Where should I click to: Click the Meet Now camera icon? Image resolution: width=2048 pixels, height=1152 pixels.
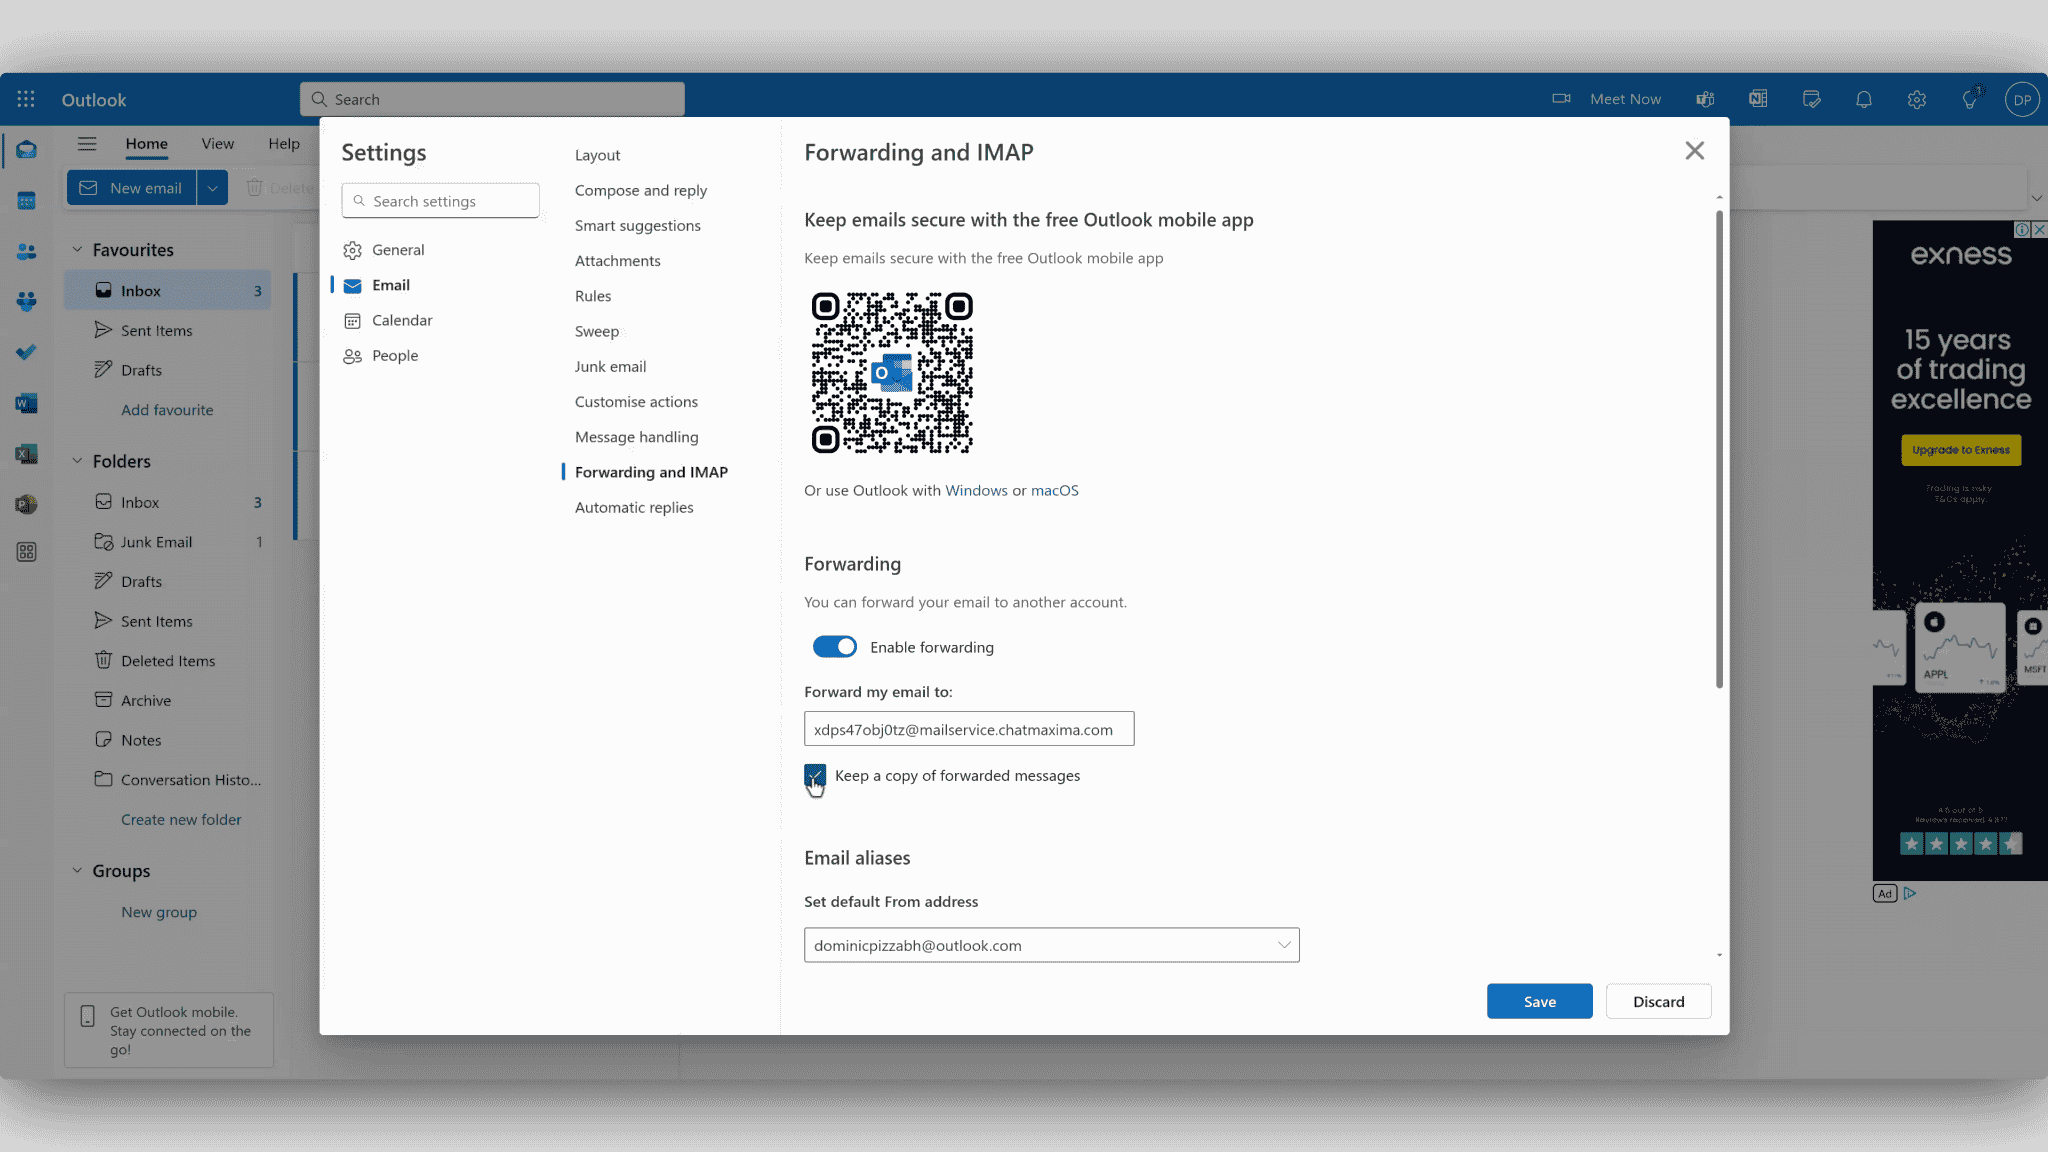tap(1561, 99)
